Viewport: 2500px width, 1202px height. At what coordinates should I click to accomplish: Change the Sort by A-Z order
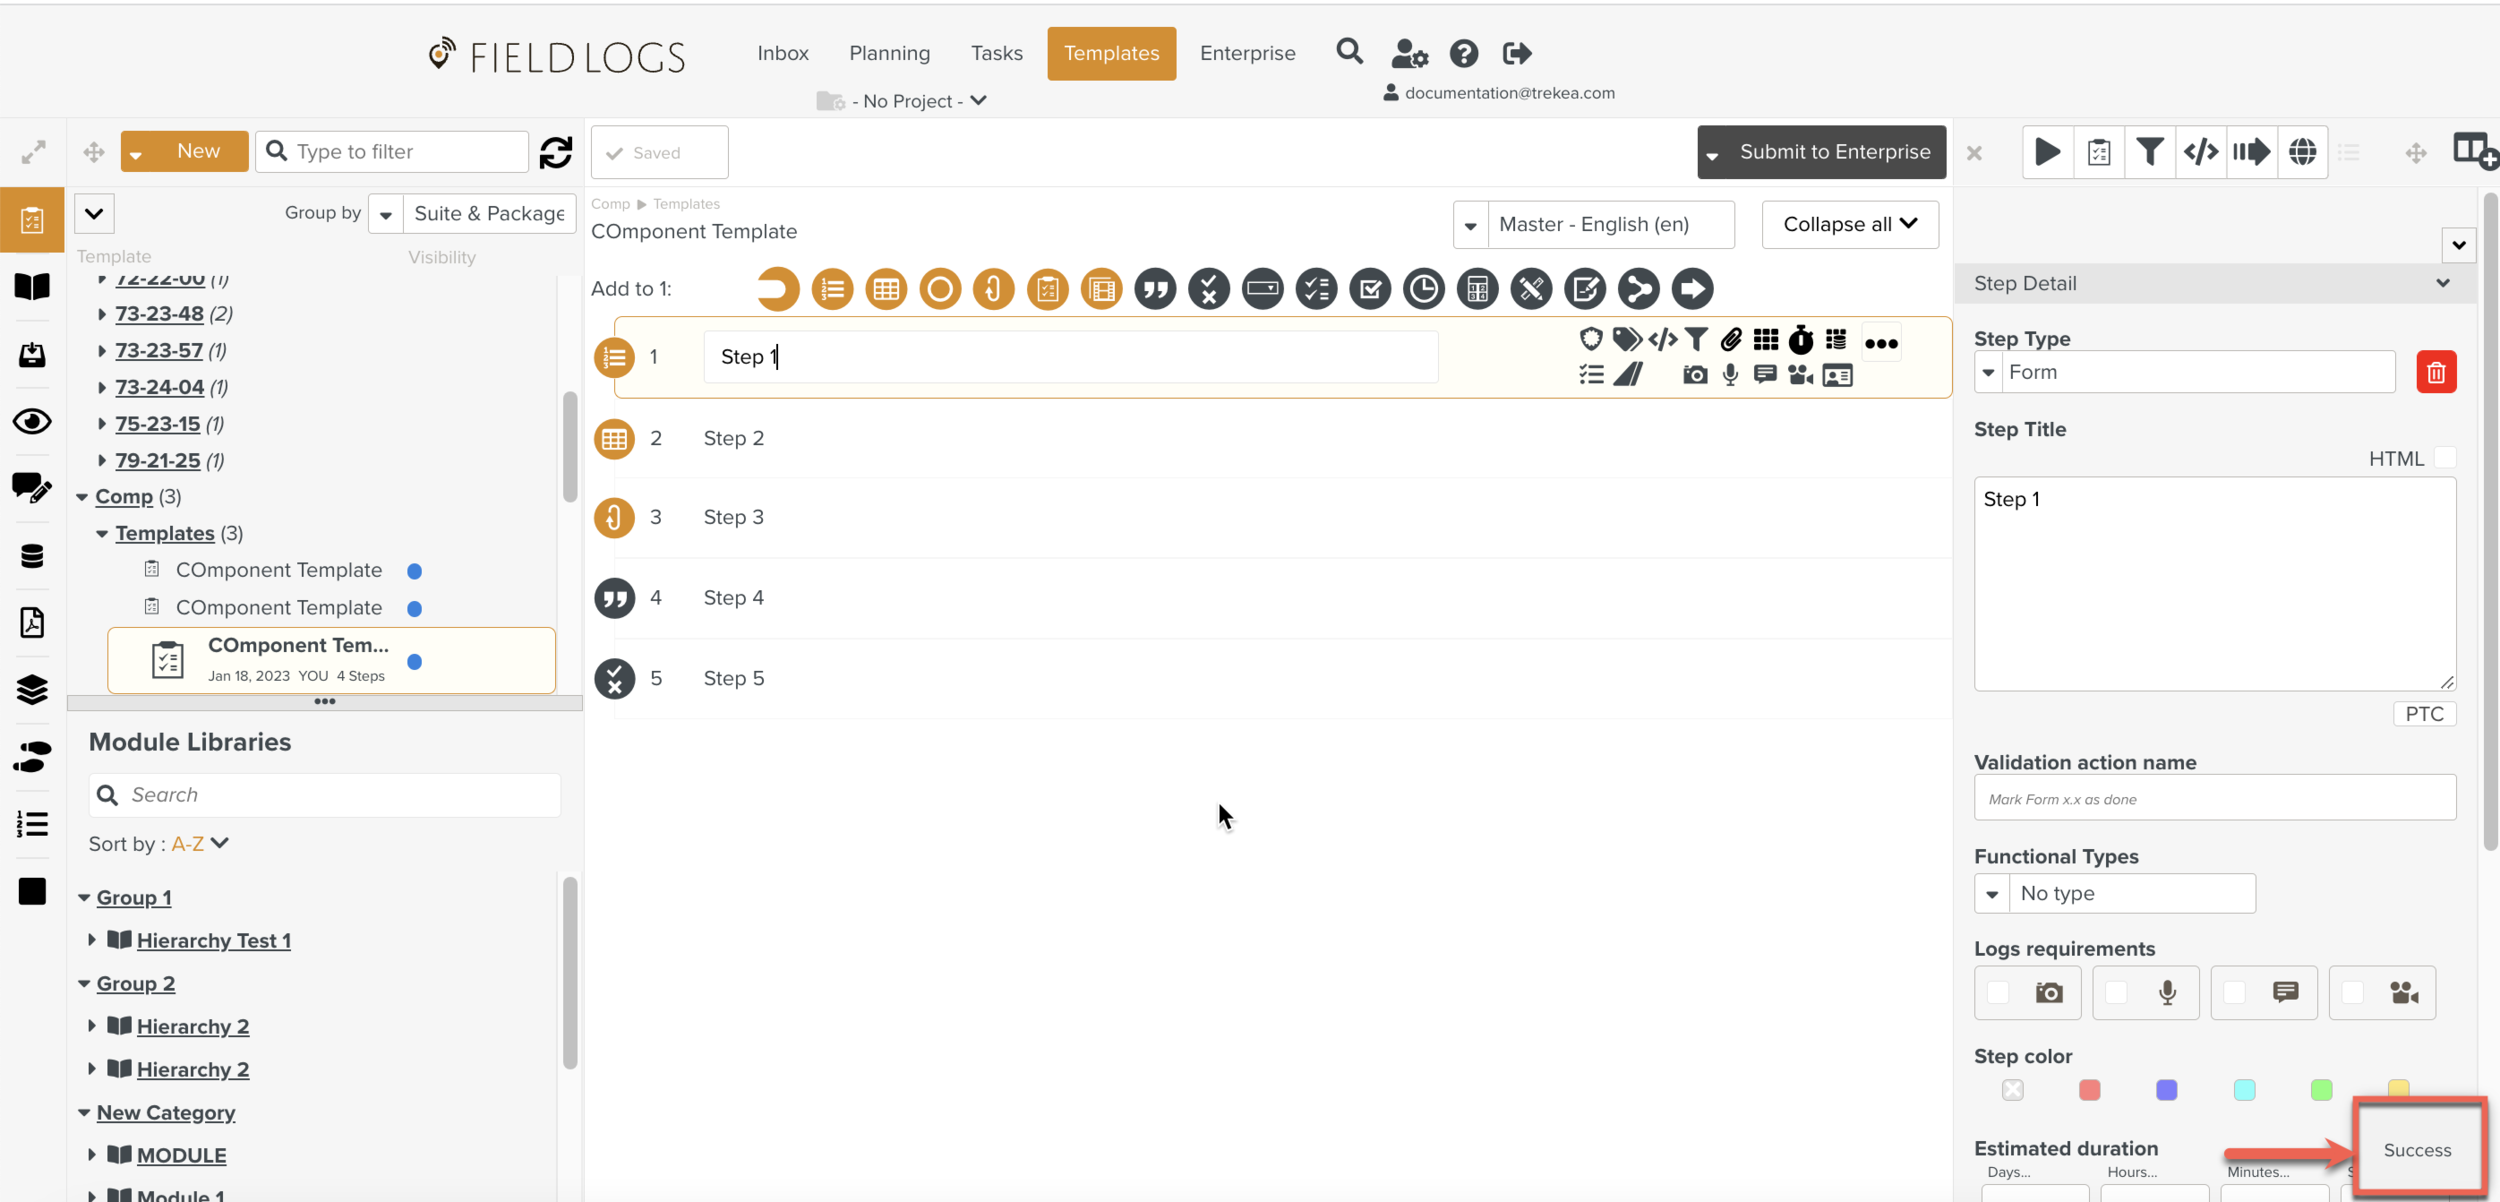tap(200, 844)
